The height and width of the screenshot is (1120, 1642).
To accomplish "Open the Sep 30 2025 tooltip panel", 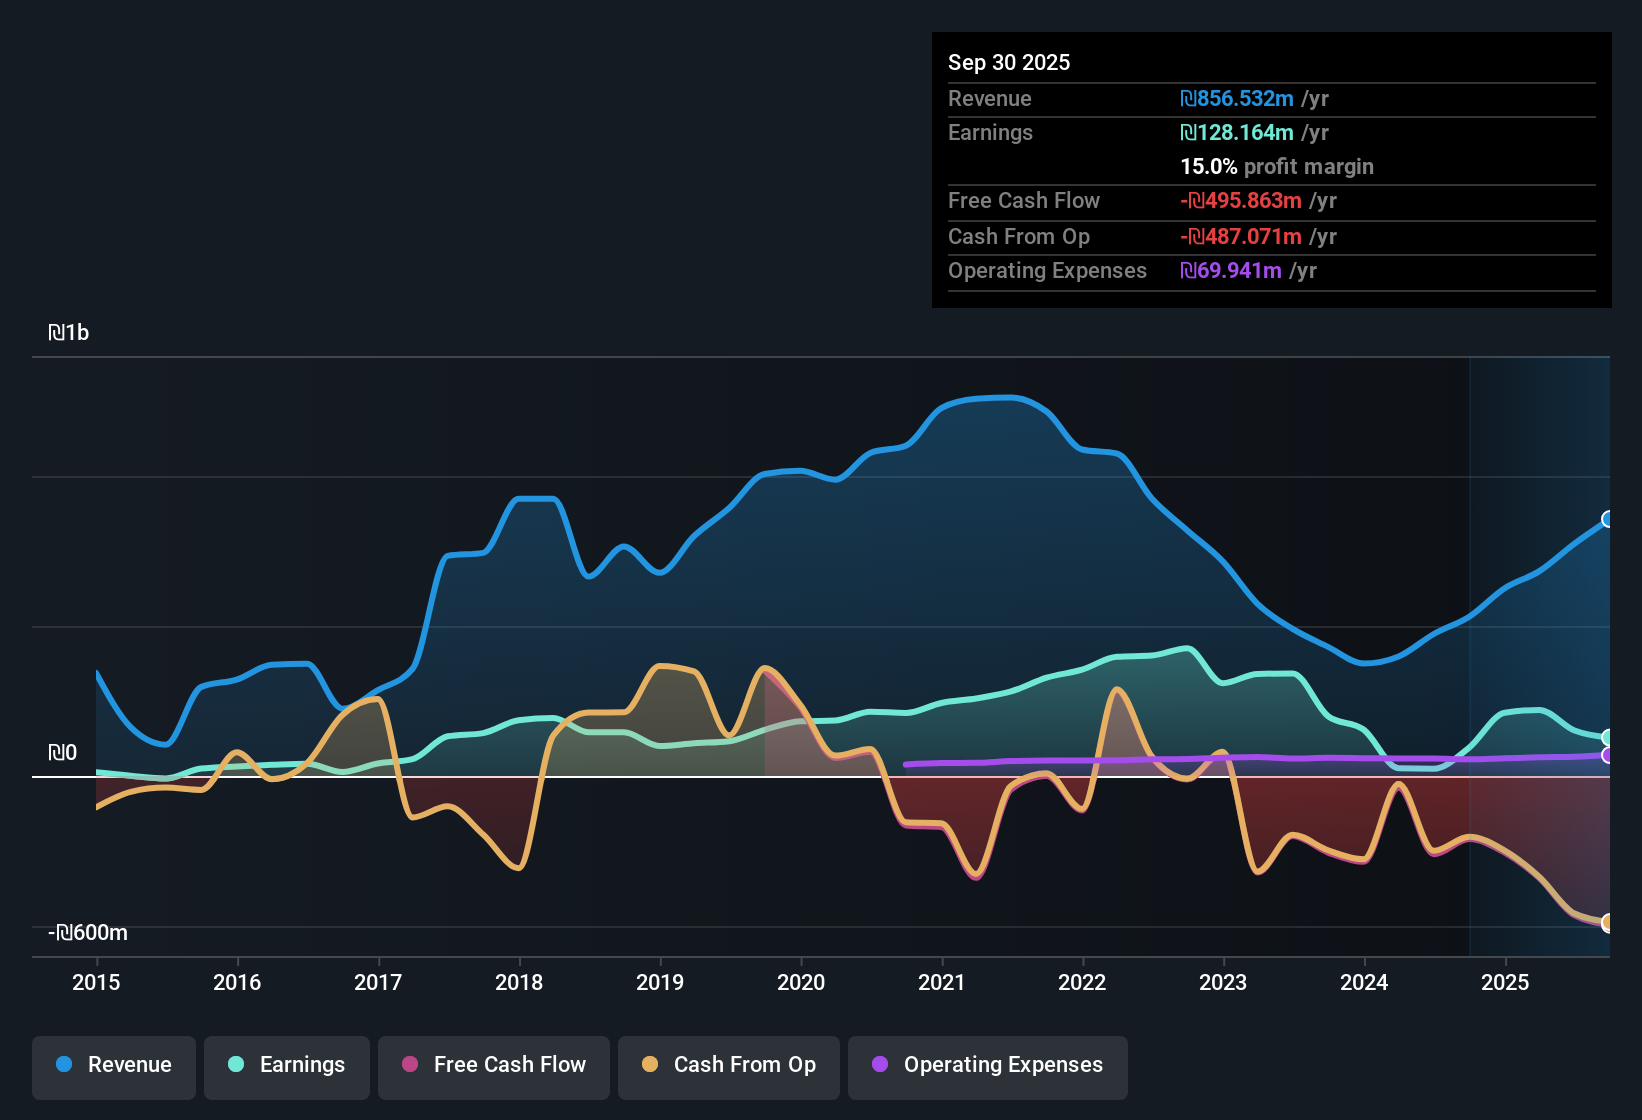I will 1270,170.
